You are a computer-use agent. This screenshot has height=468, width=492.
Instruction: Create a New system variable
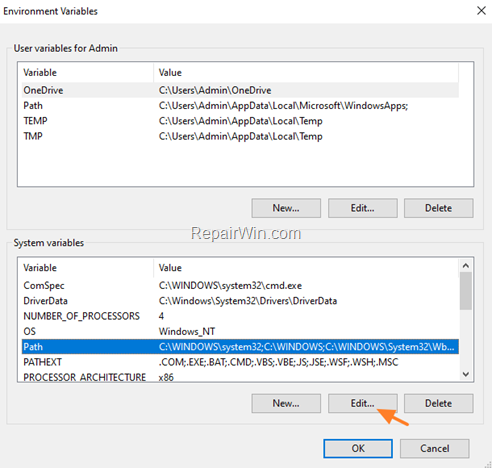(x=286, y=403)
